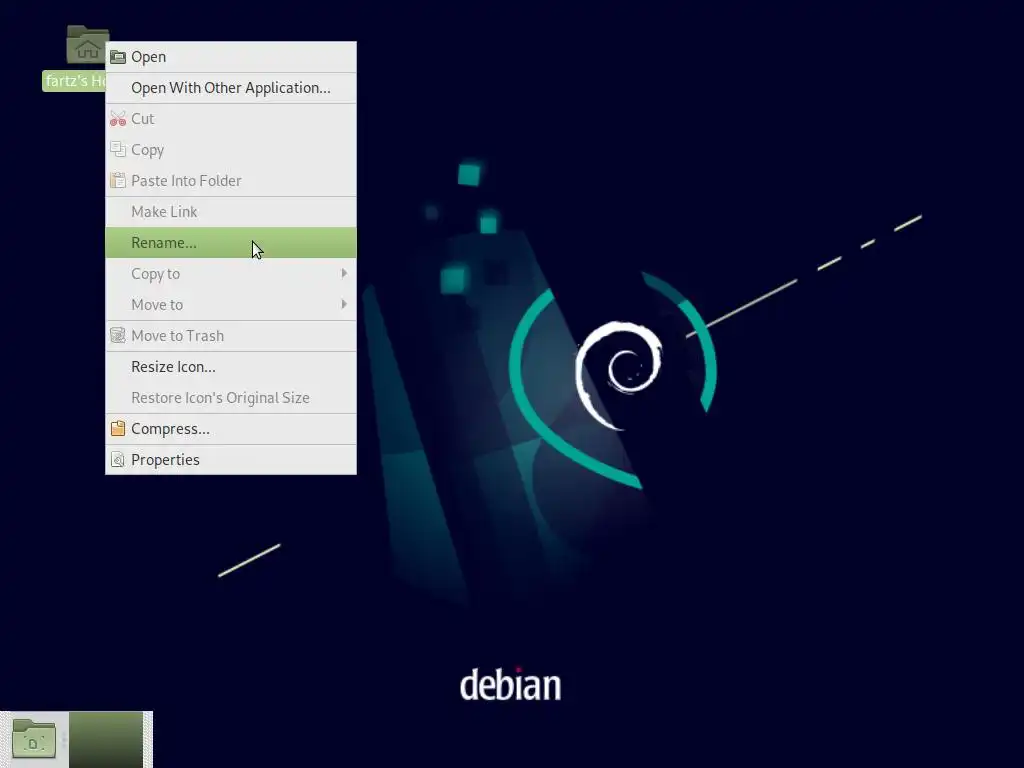Select the Home folder desktop icon

click(86, 44)
